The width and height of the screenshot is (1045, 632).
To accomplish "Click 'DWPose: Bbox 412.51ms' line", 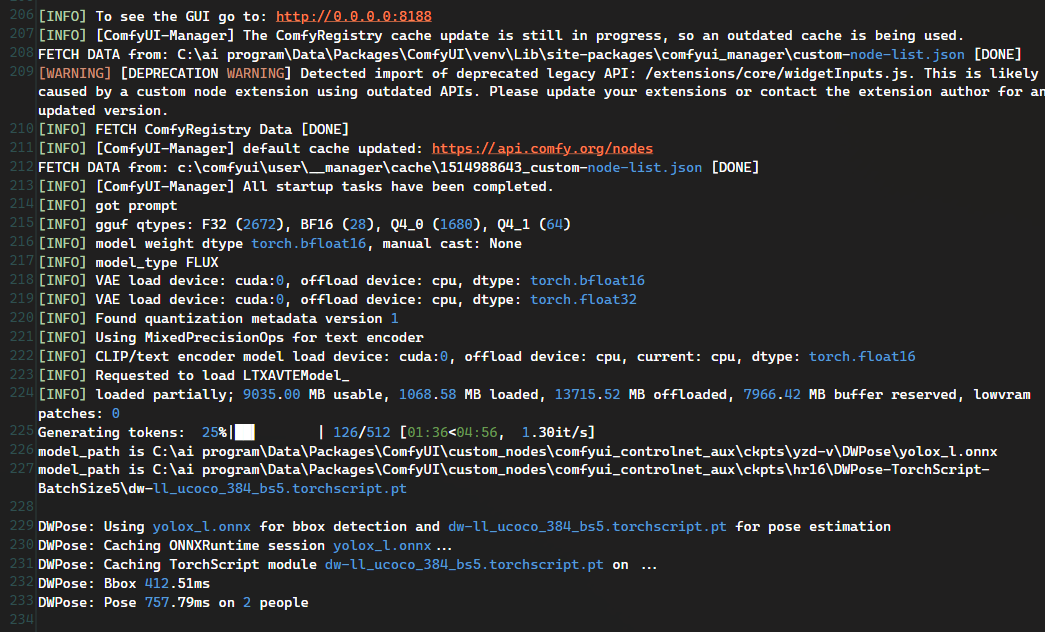I will coord(124,583).
